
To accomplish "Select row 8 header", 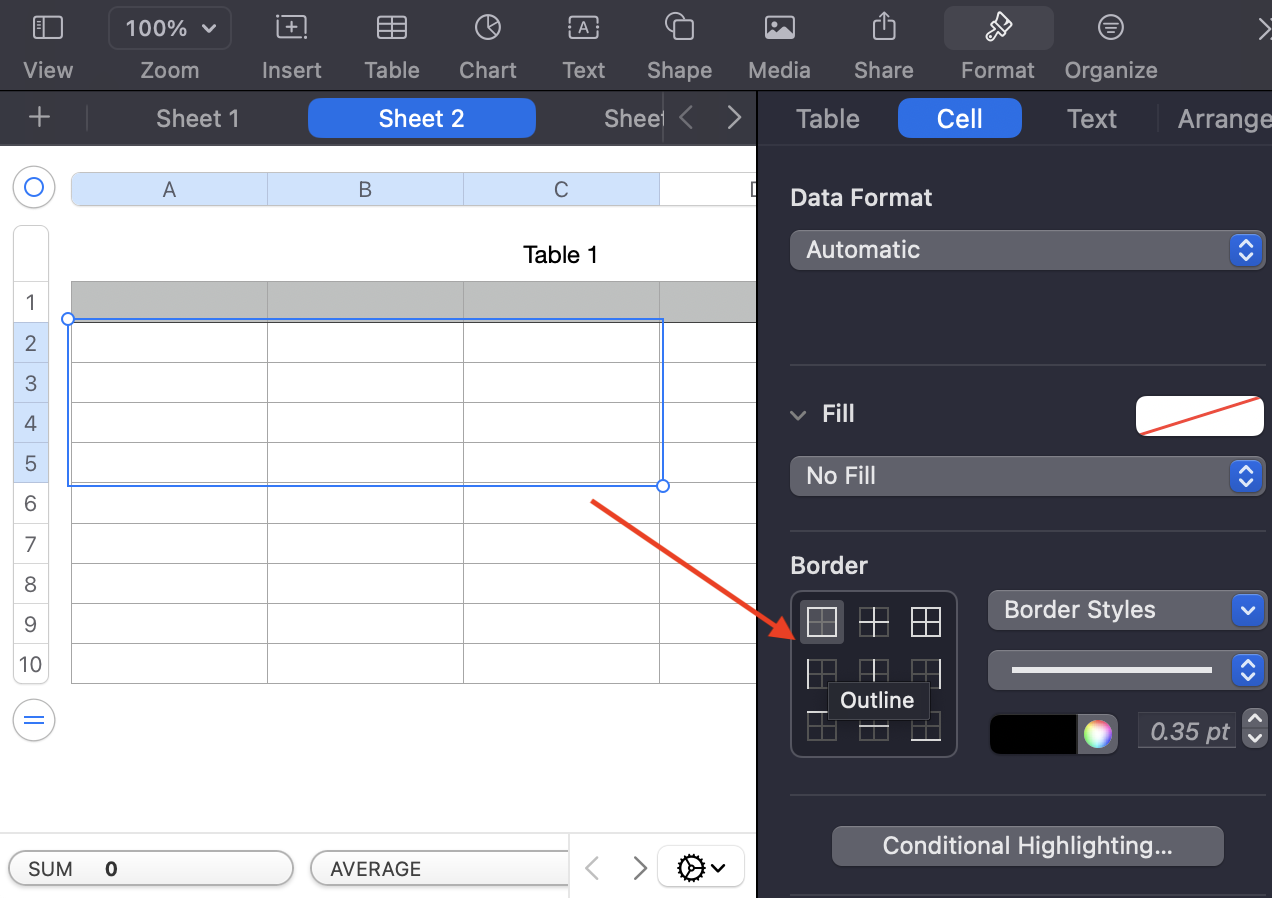I will [31, 584].
